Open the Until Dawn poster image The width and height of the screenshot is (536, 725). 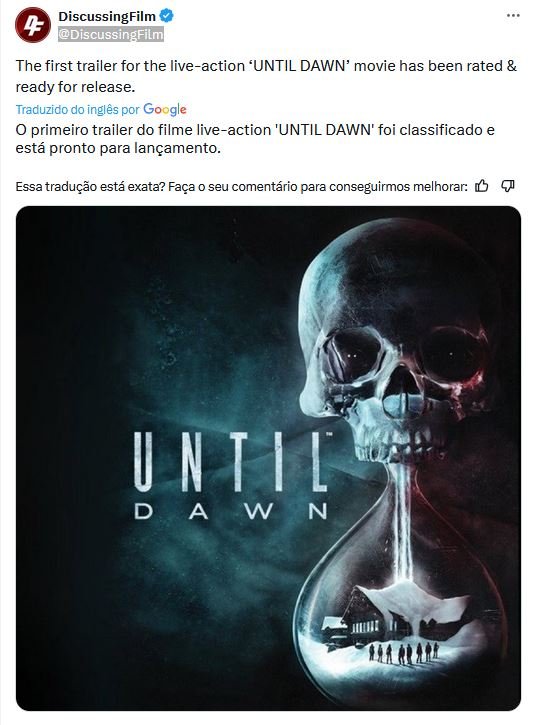(x=268, y=458)
